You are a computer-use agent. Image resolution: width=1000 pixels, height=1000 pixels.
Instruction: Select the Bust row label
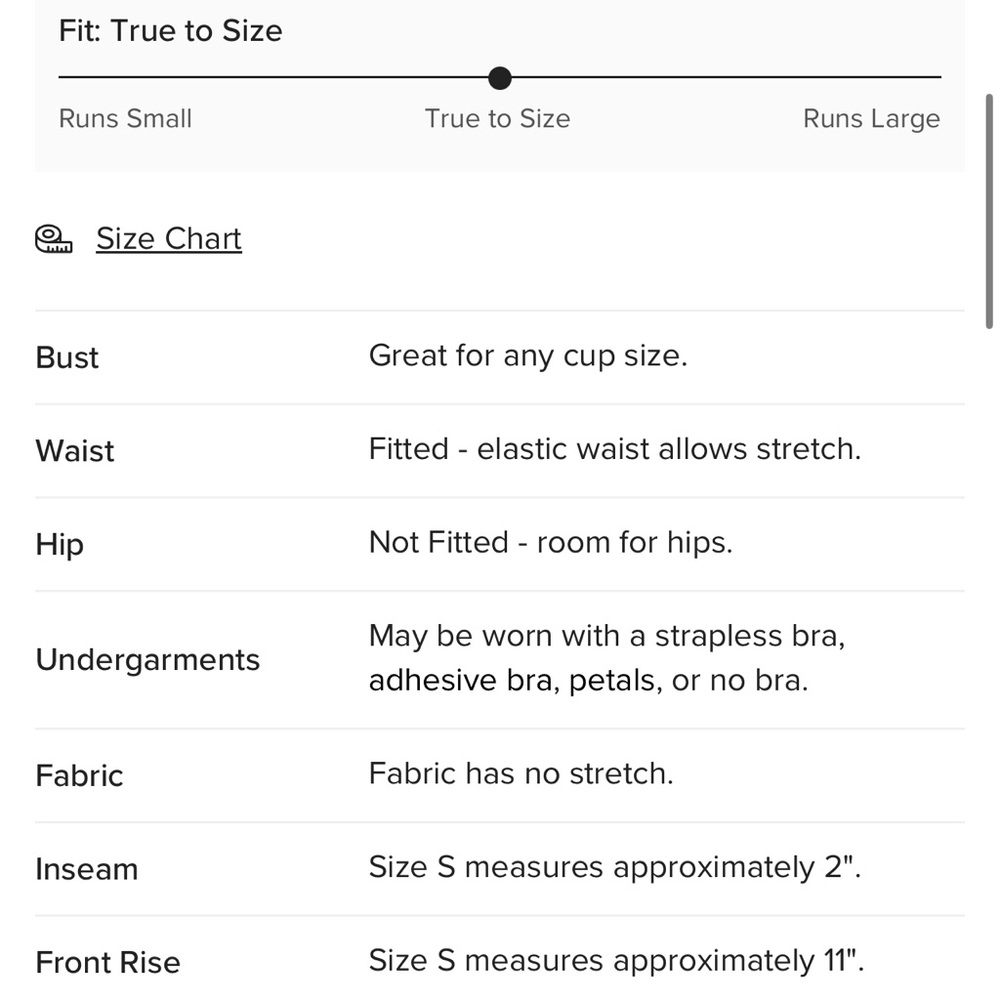point(67,357)
